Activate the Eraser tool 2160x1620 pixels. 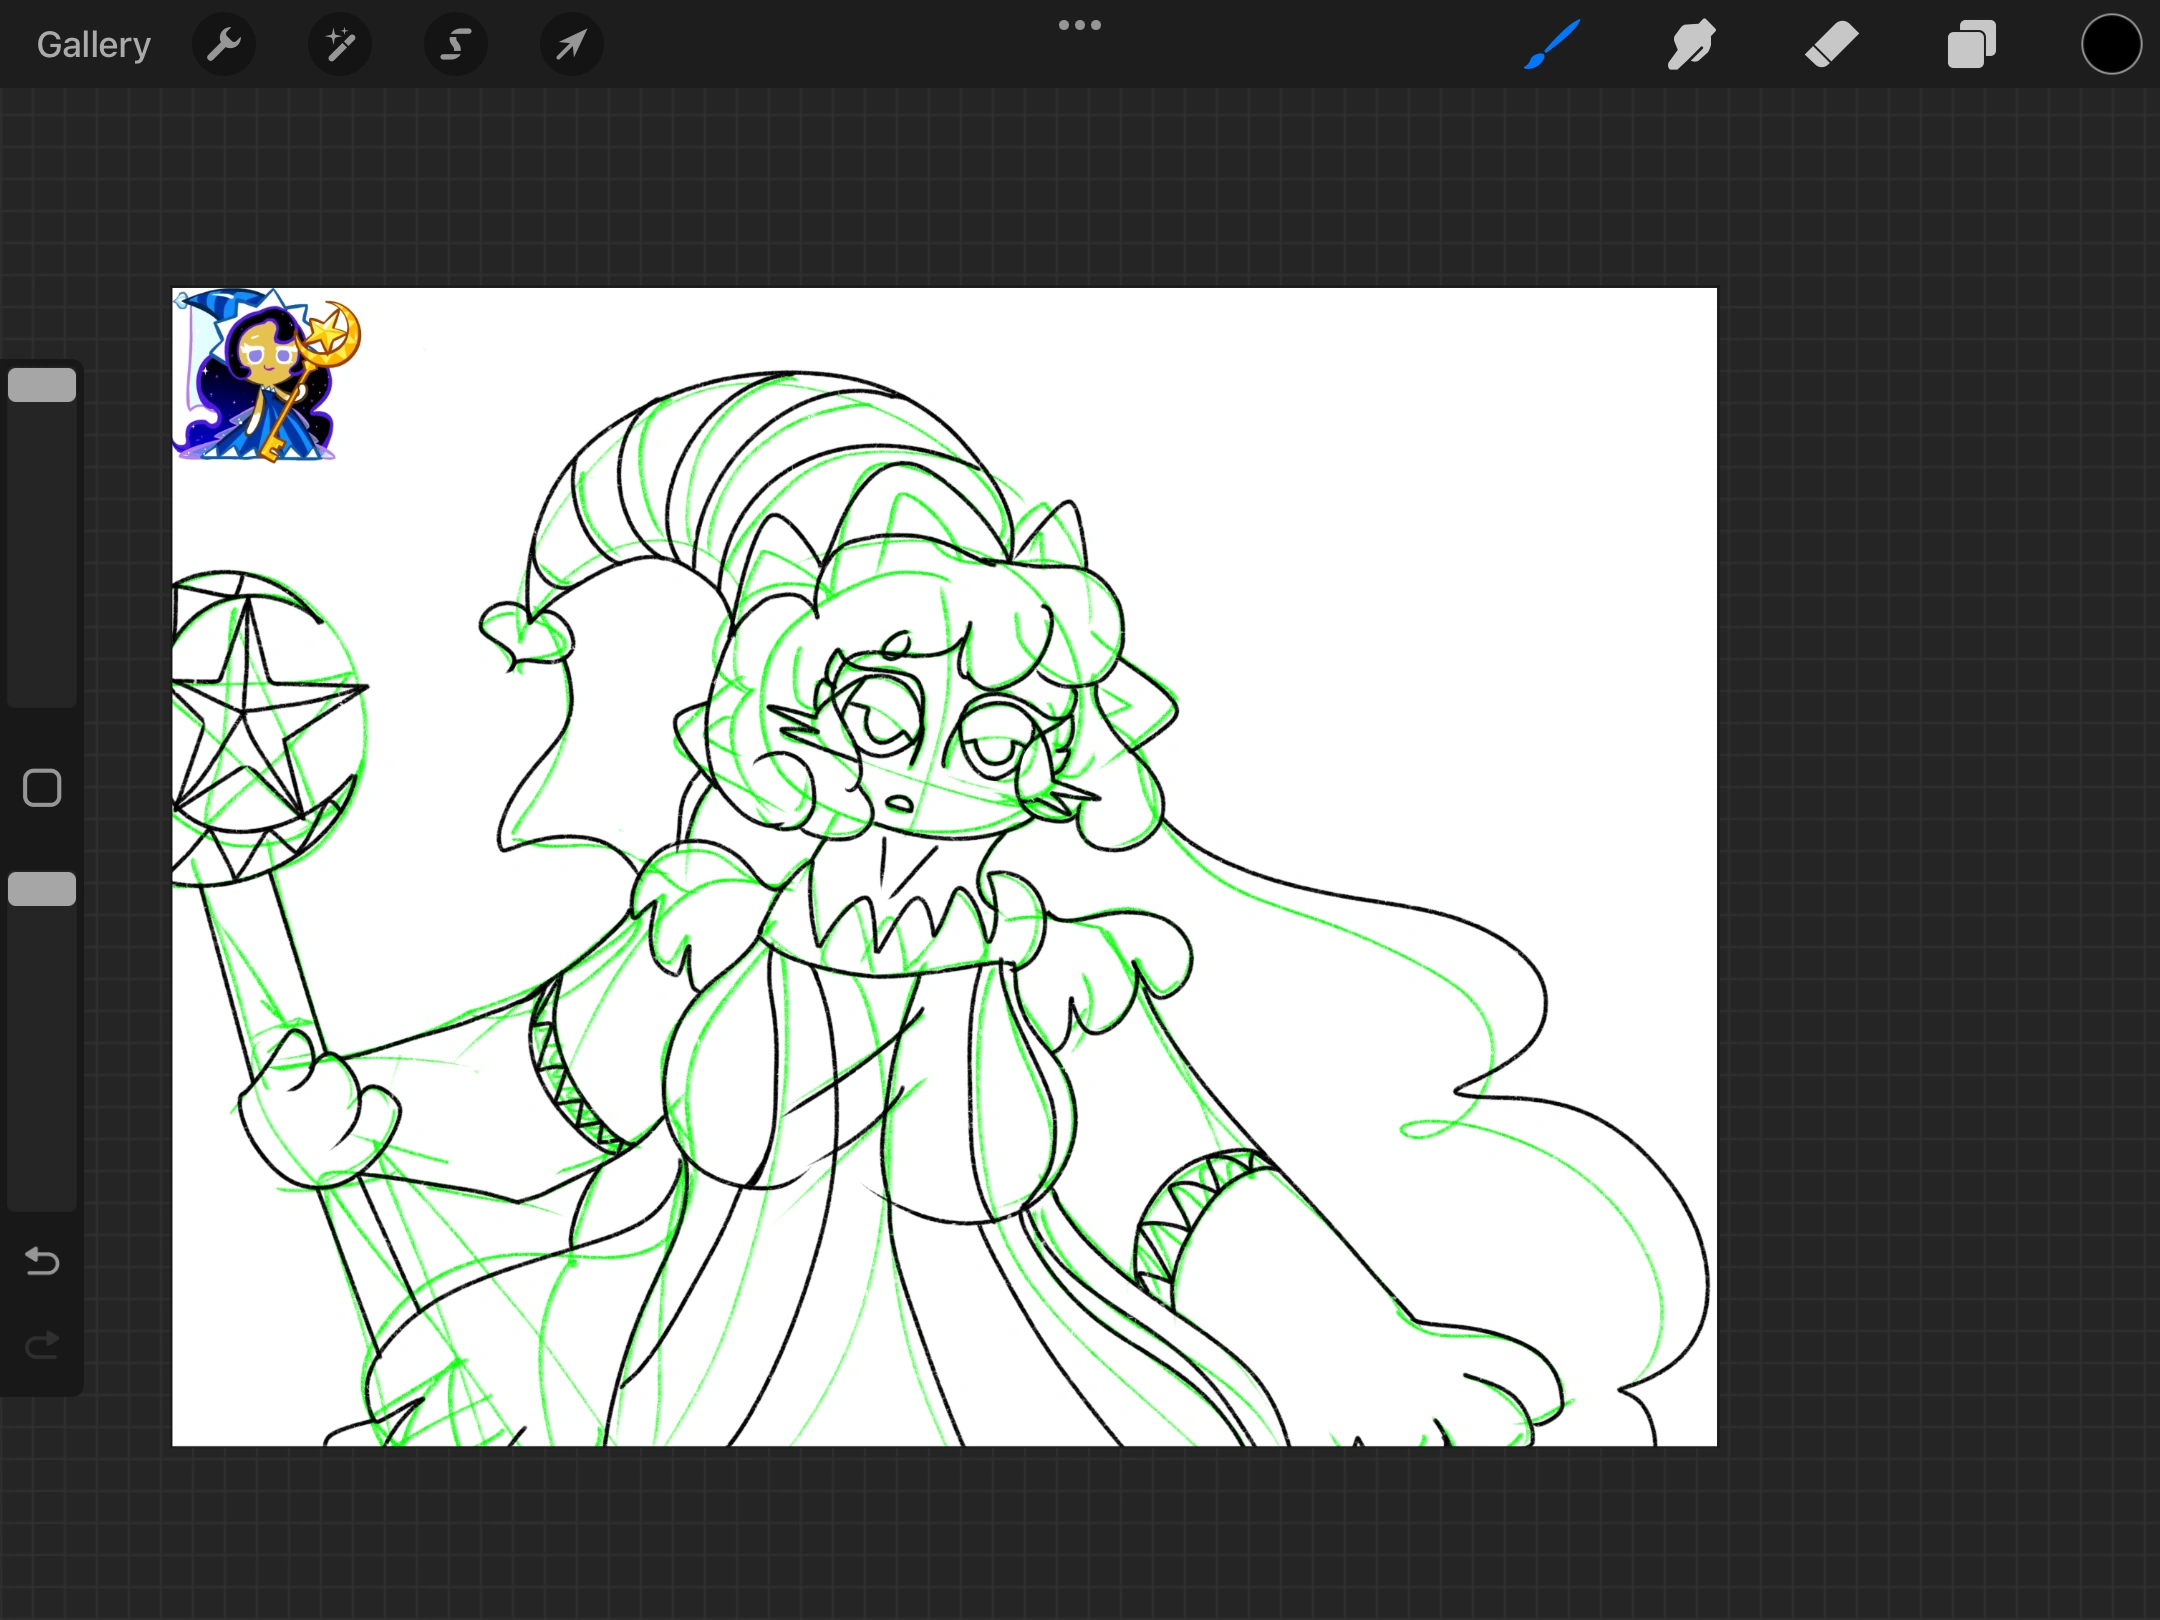pos(1831,44)
